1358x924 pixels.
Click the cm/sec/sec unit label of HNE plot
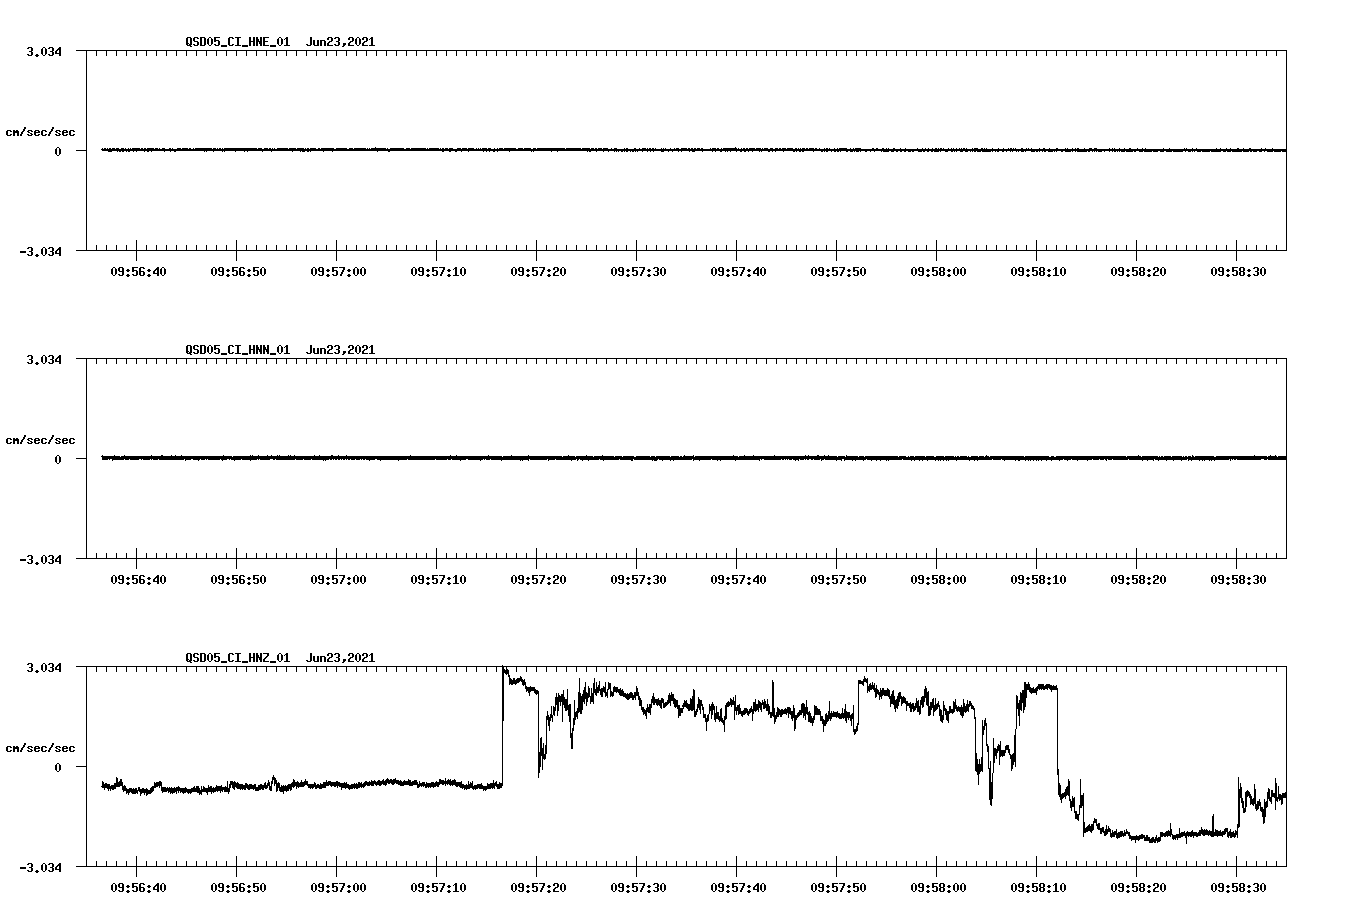click(x=40, y=132)
